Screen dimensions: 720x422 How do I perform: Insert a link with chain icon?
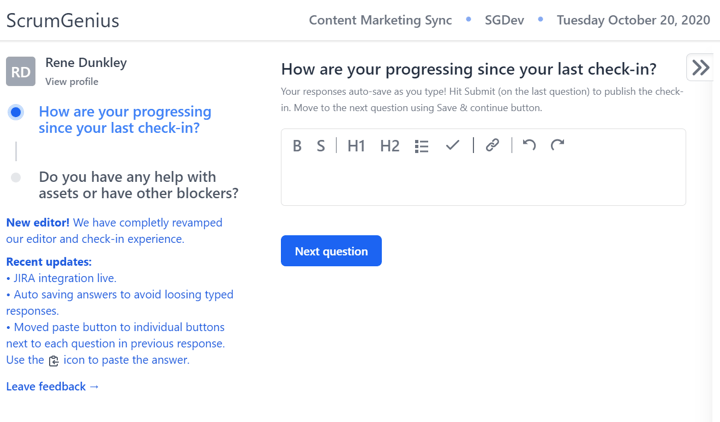[x=492, y=145]
